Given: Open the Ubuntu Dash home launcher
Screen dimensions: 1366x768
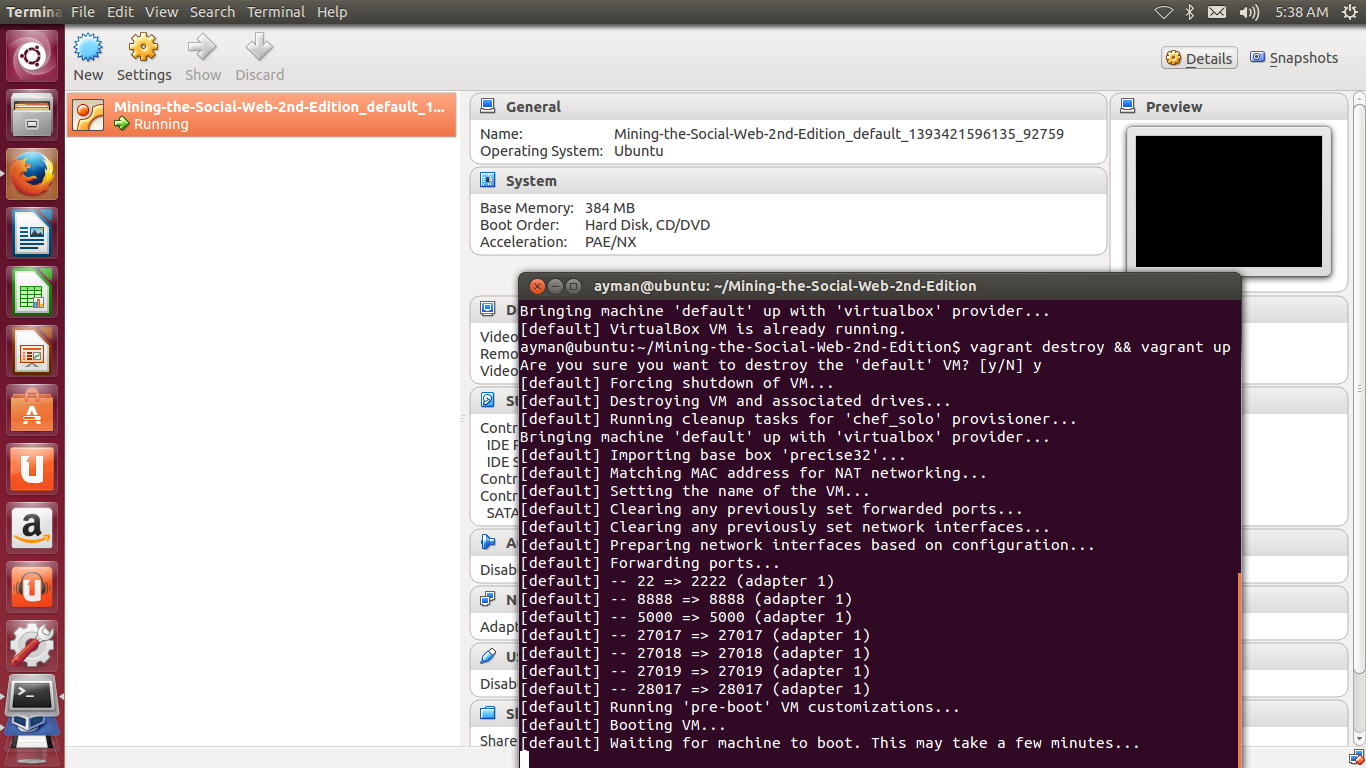Looking at the screenshot, I should [32, 56].
